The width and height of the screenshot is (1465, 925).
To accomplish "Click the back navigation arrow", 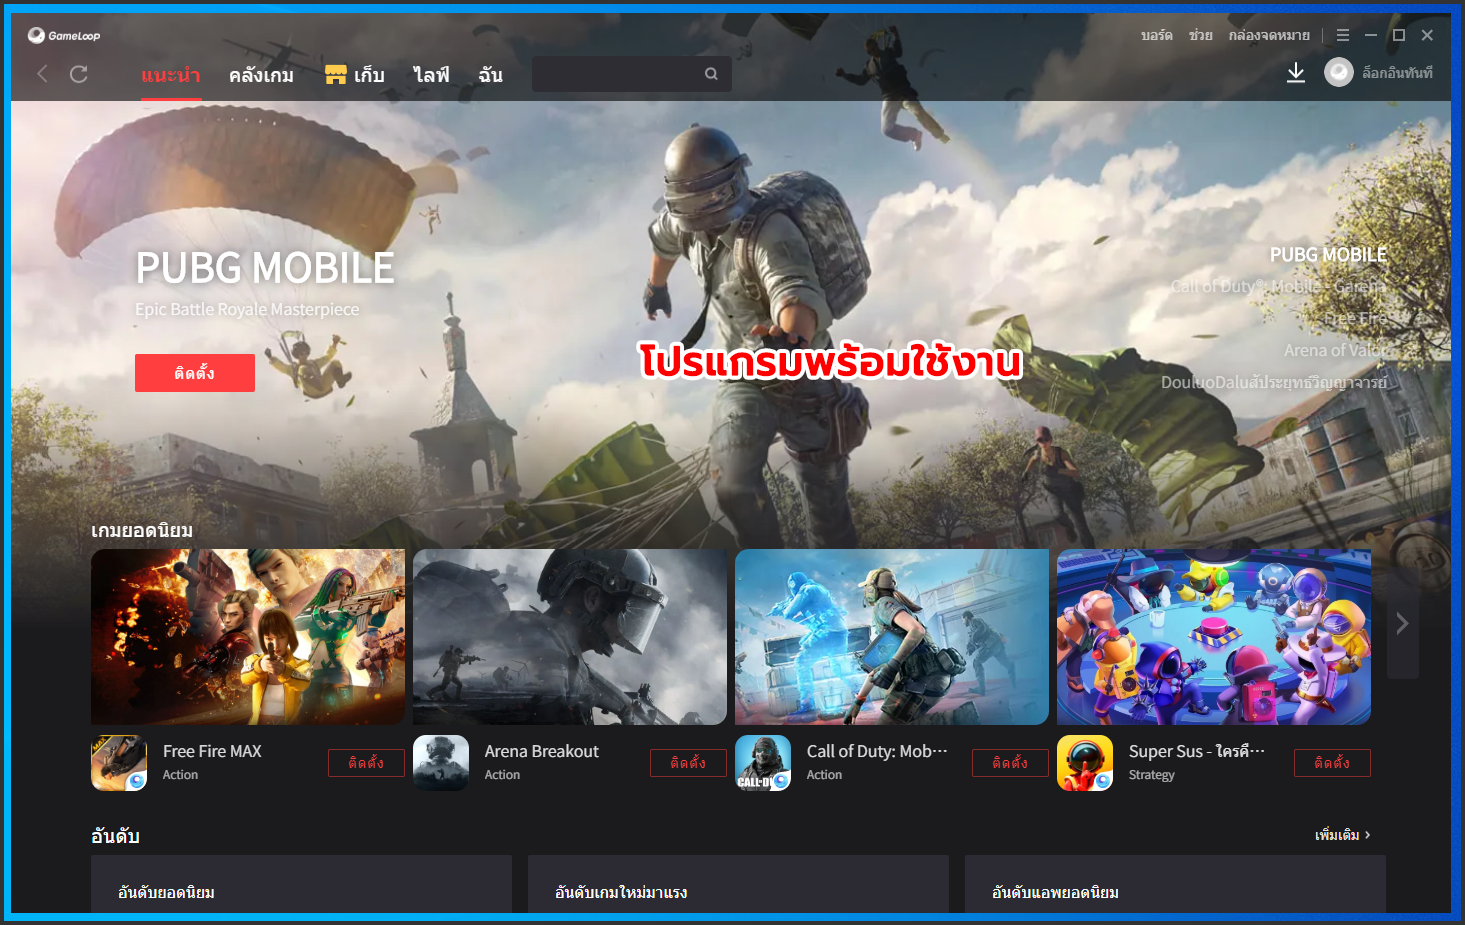I will (x=41, y=74).
